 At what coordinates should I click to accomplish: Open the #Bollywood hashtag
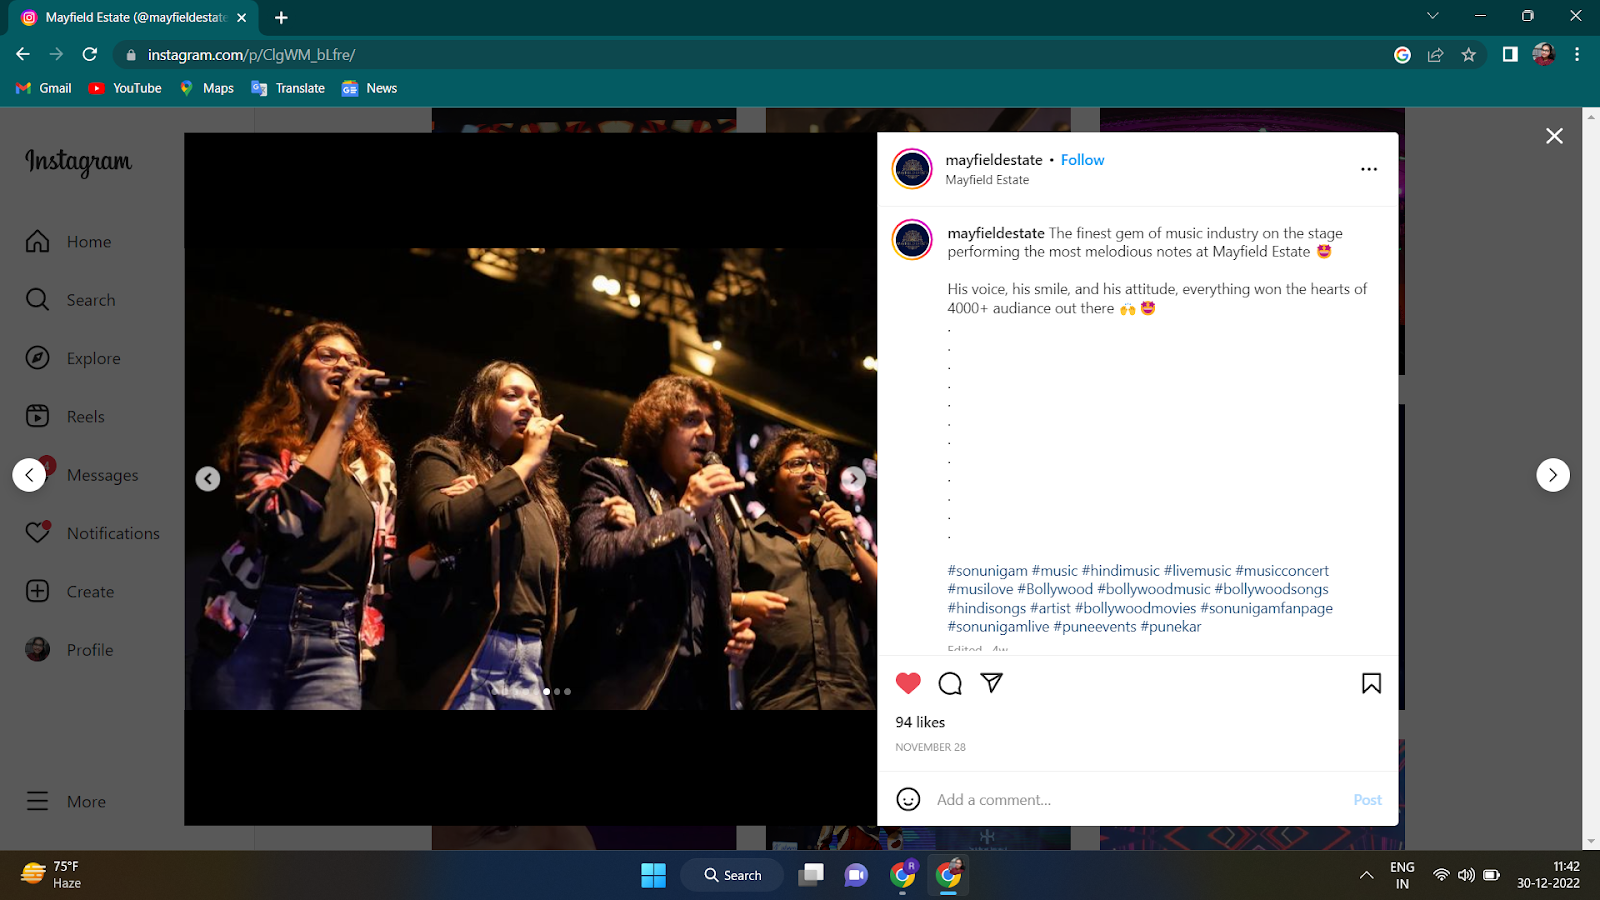click(x=1055, y=589)
